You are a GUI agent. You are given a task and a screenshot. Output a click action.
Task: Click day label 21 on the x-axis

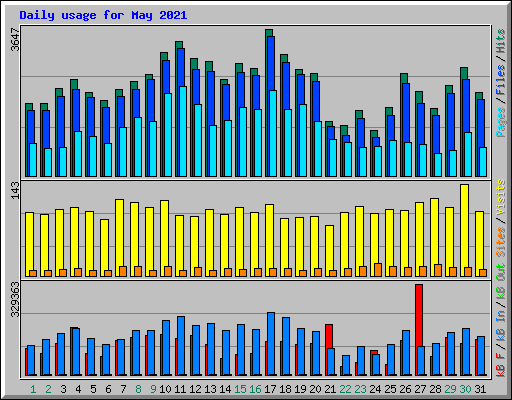point(330,389)
